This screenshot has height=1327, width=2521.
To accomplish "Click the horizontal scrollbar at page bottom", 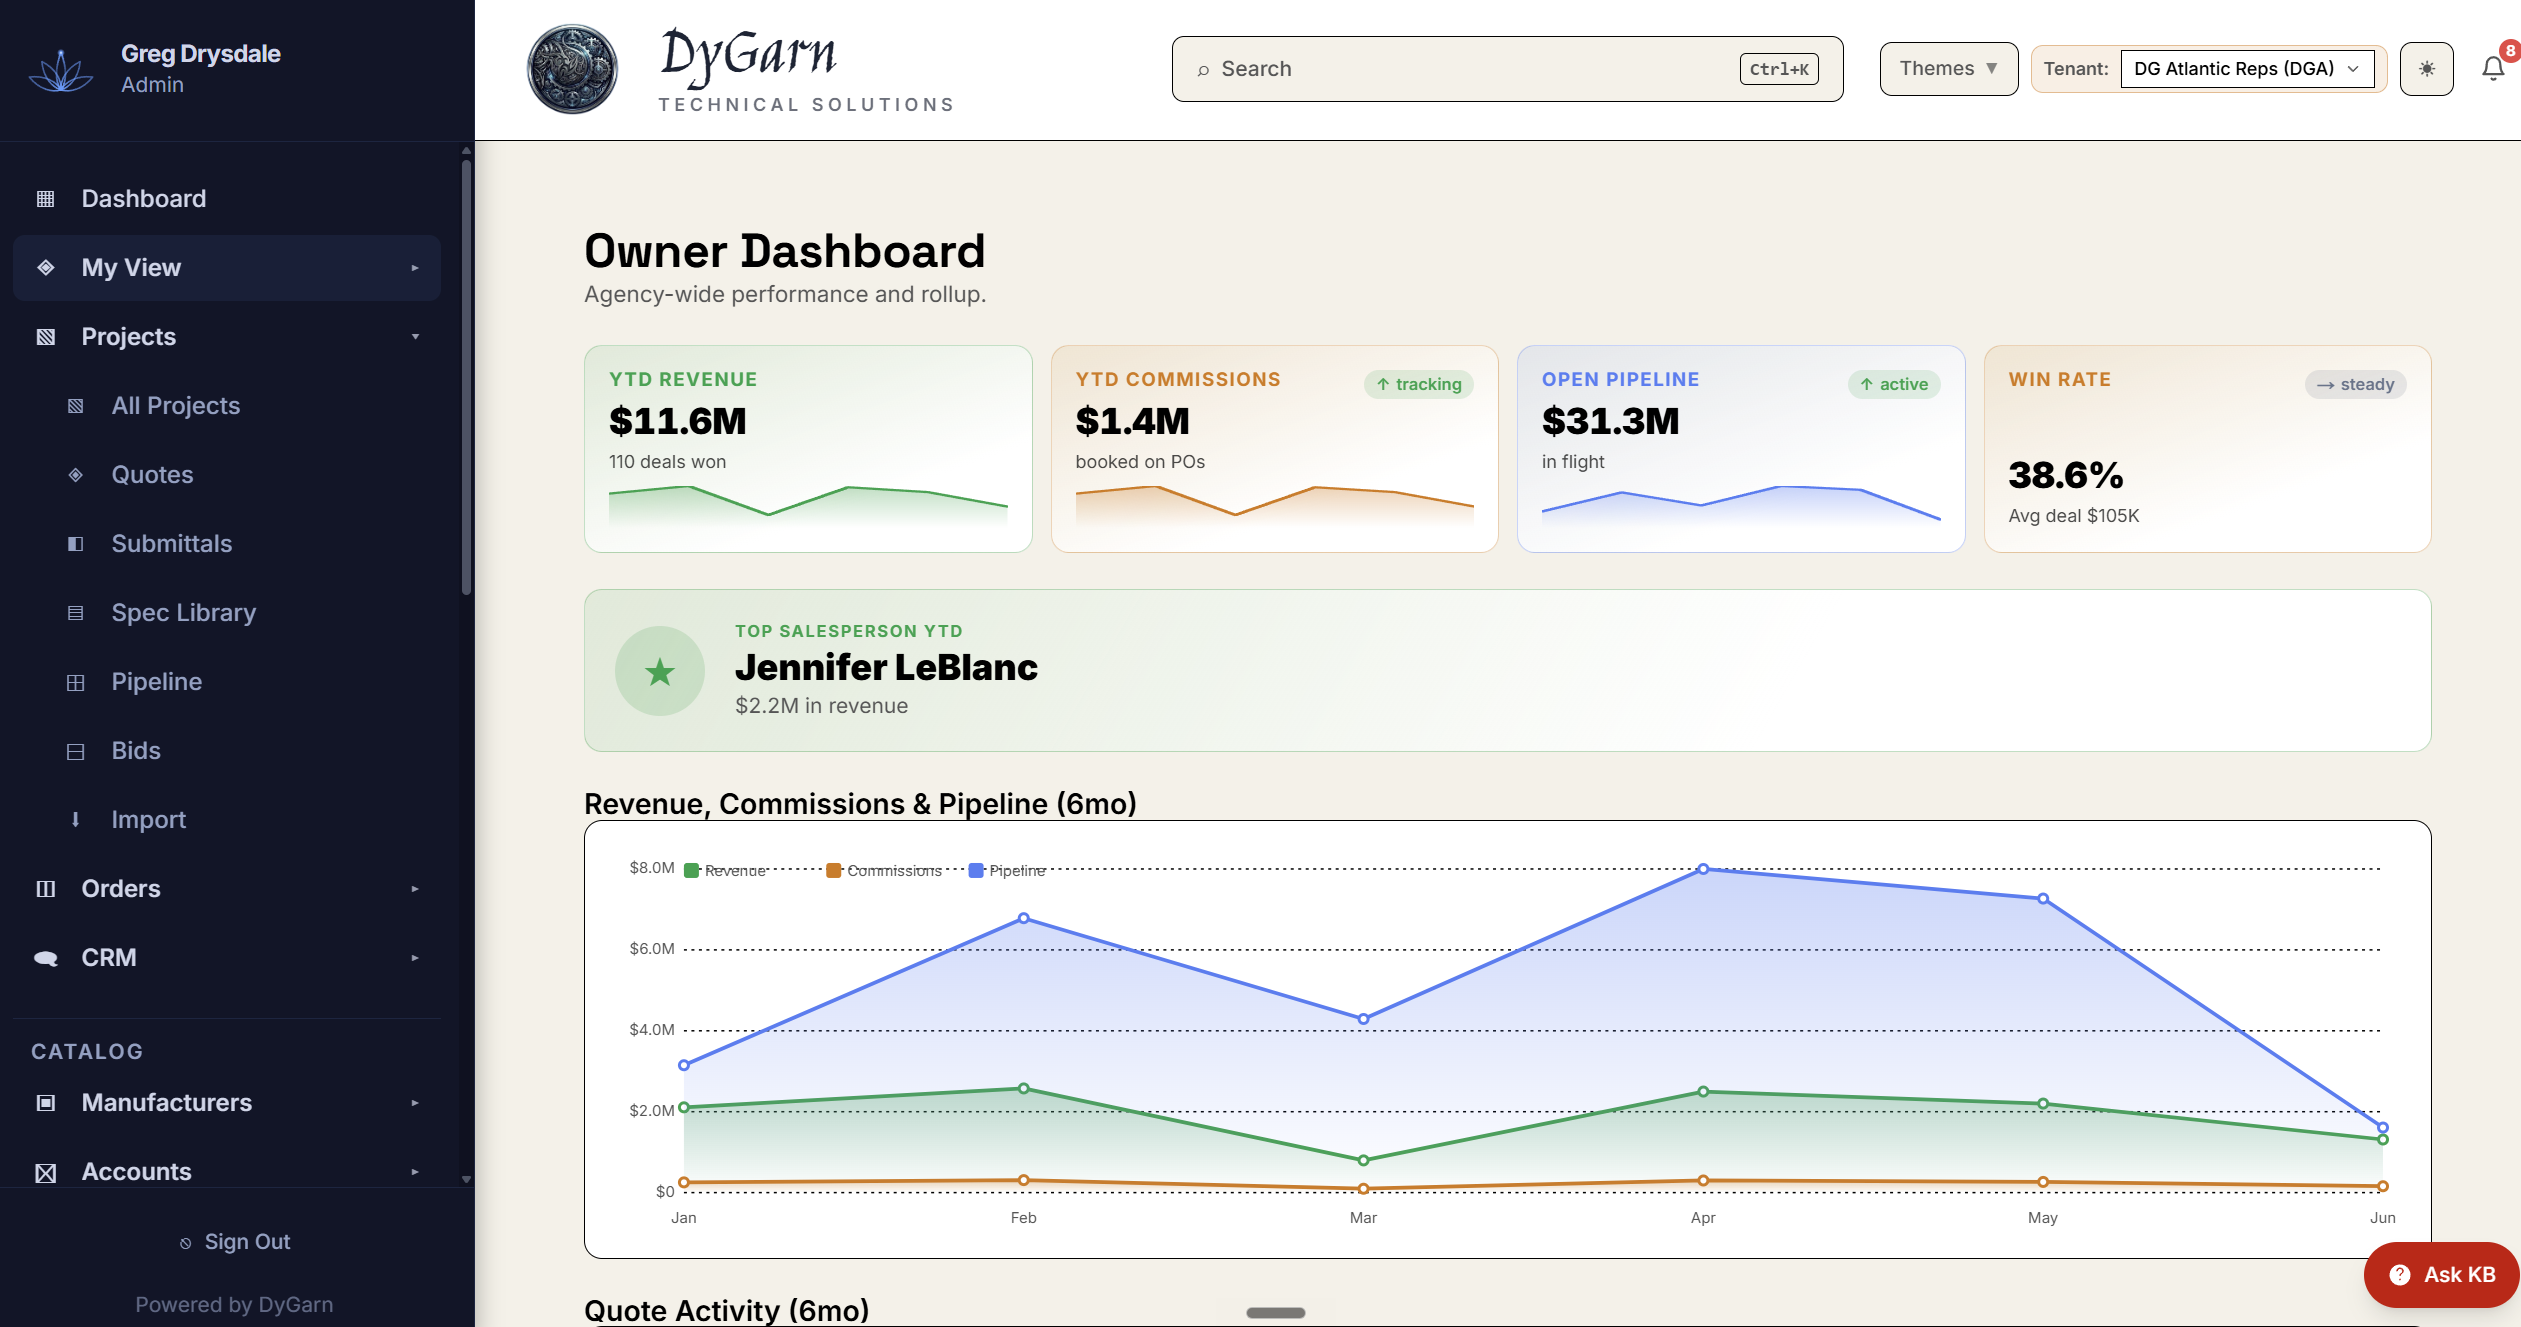I will [1275, 1313].
